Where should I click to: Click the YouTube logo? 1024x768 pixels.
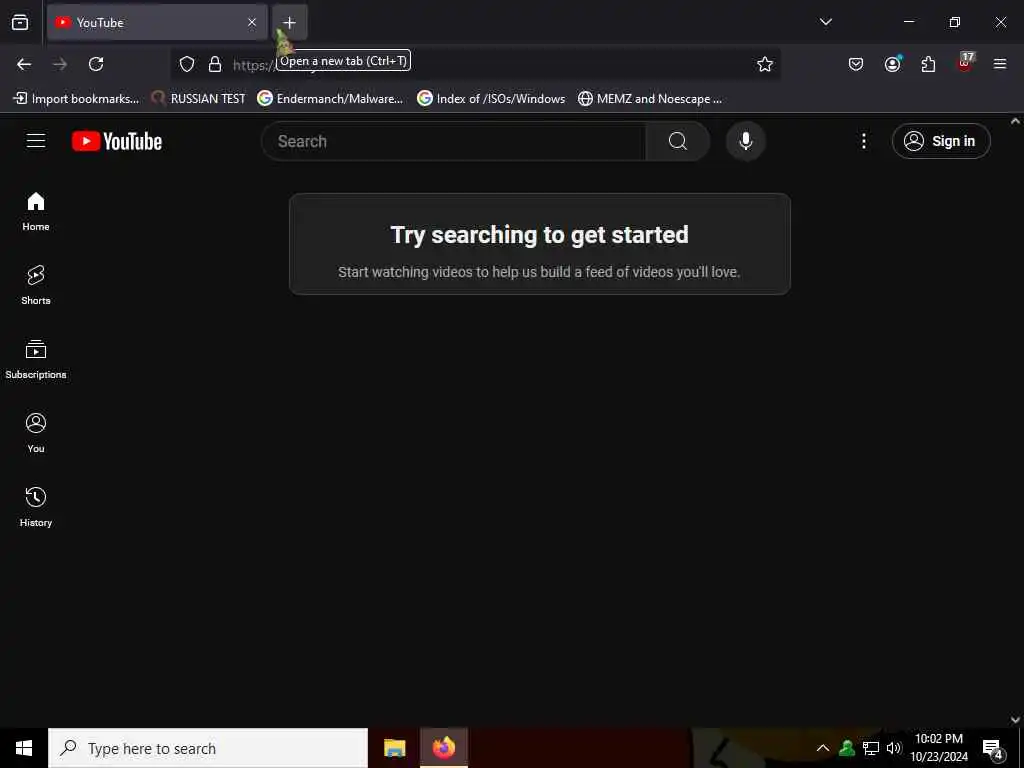tap(117, 141)
